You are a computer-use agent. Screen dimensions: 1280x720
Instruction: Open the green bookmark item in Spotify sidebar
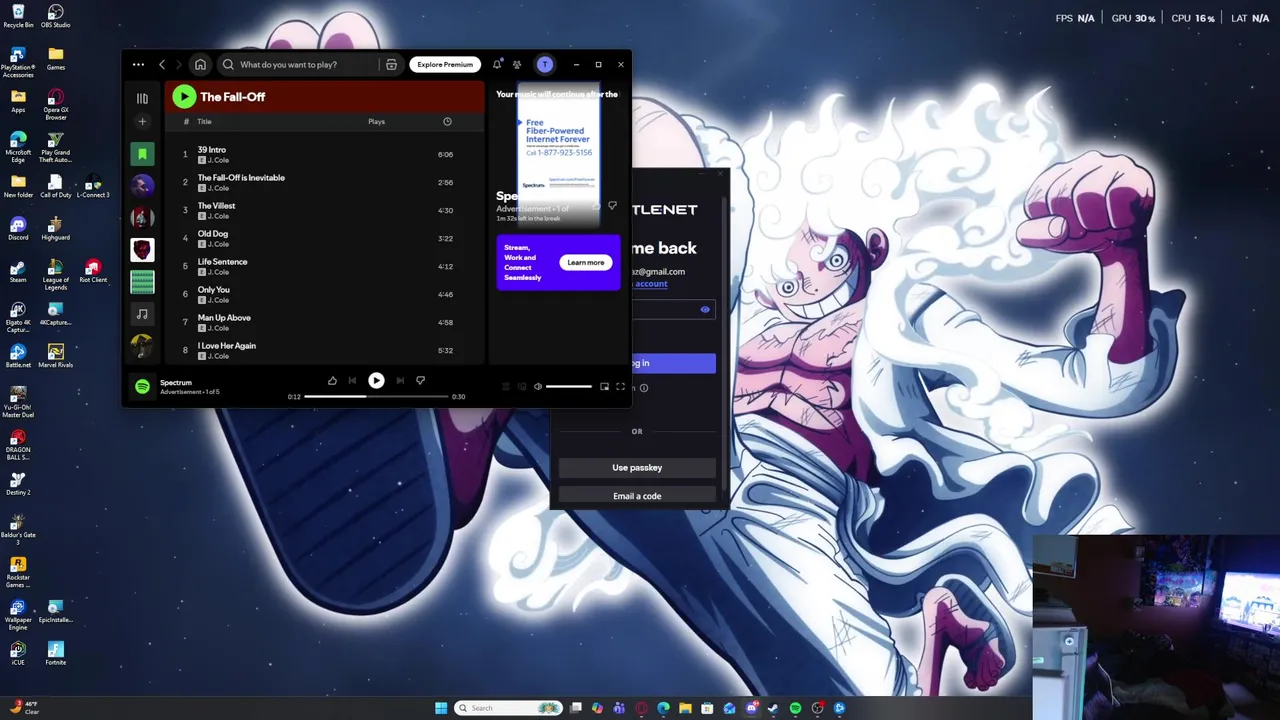coord(142,154)
